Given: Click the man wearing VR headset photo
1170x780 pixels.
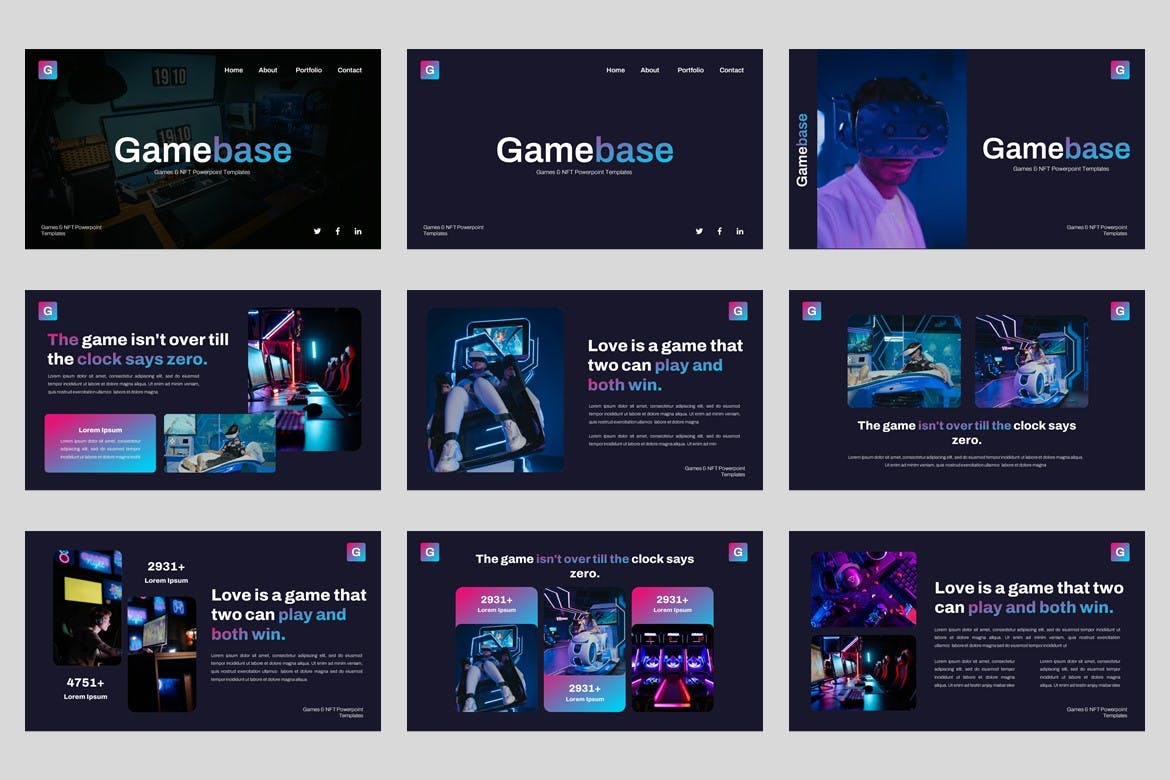Looking at the screenshot, I should 880,150.
